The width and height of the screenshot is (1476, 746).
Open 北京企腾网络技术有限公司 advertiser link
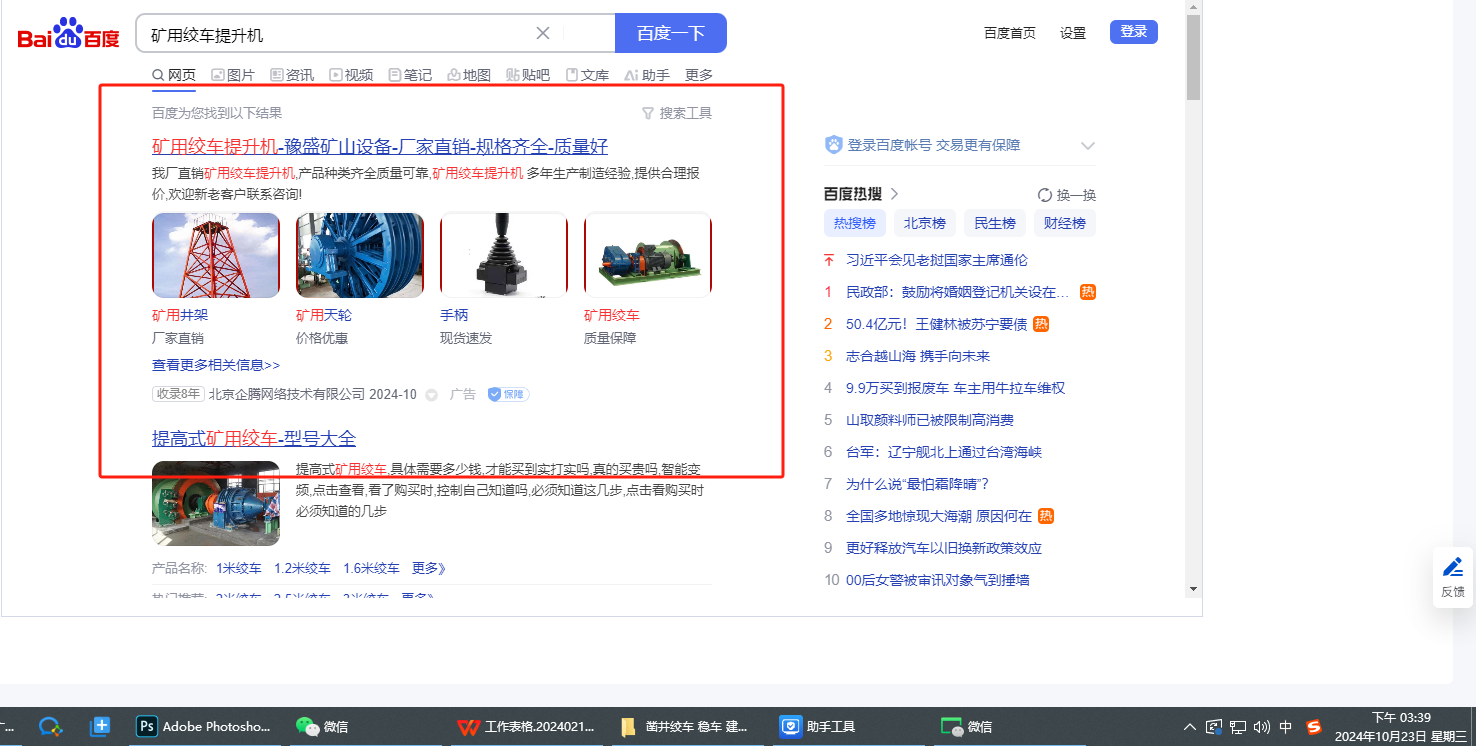287,394
